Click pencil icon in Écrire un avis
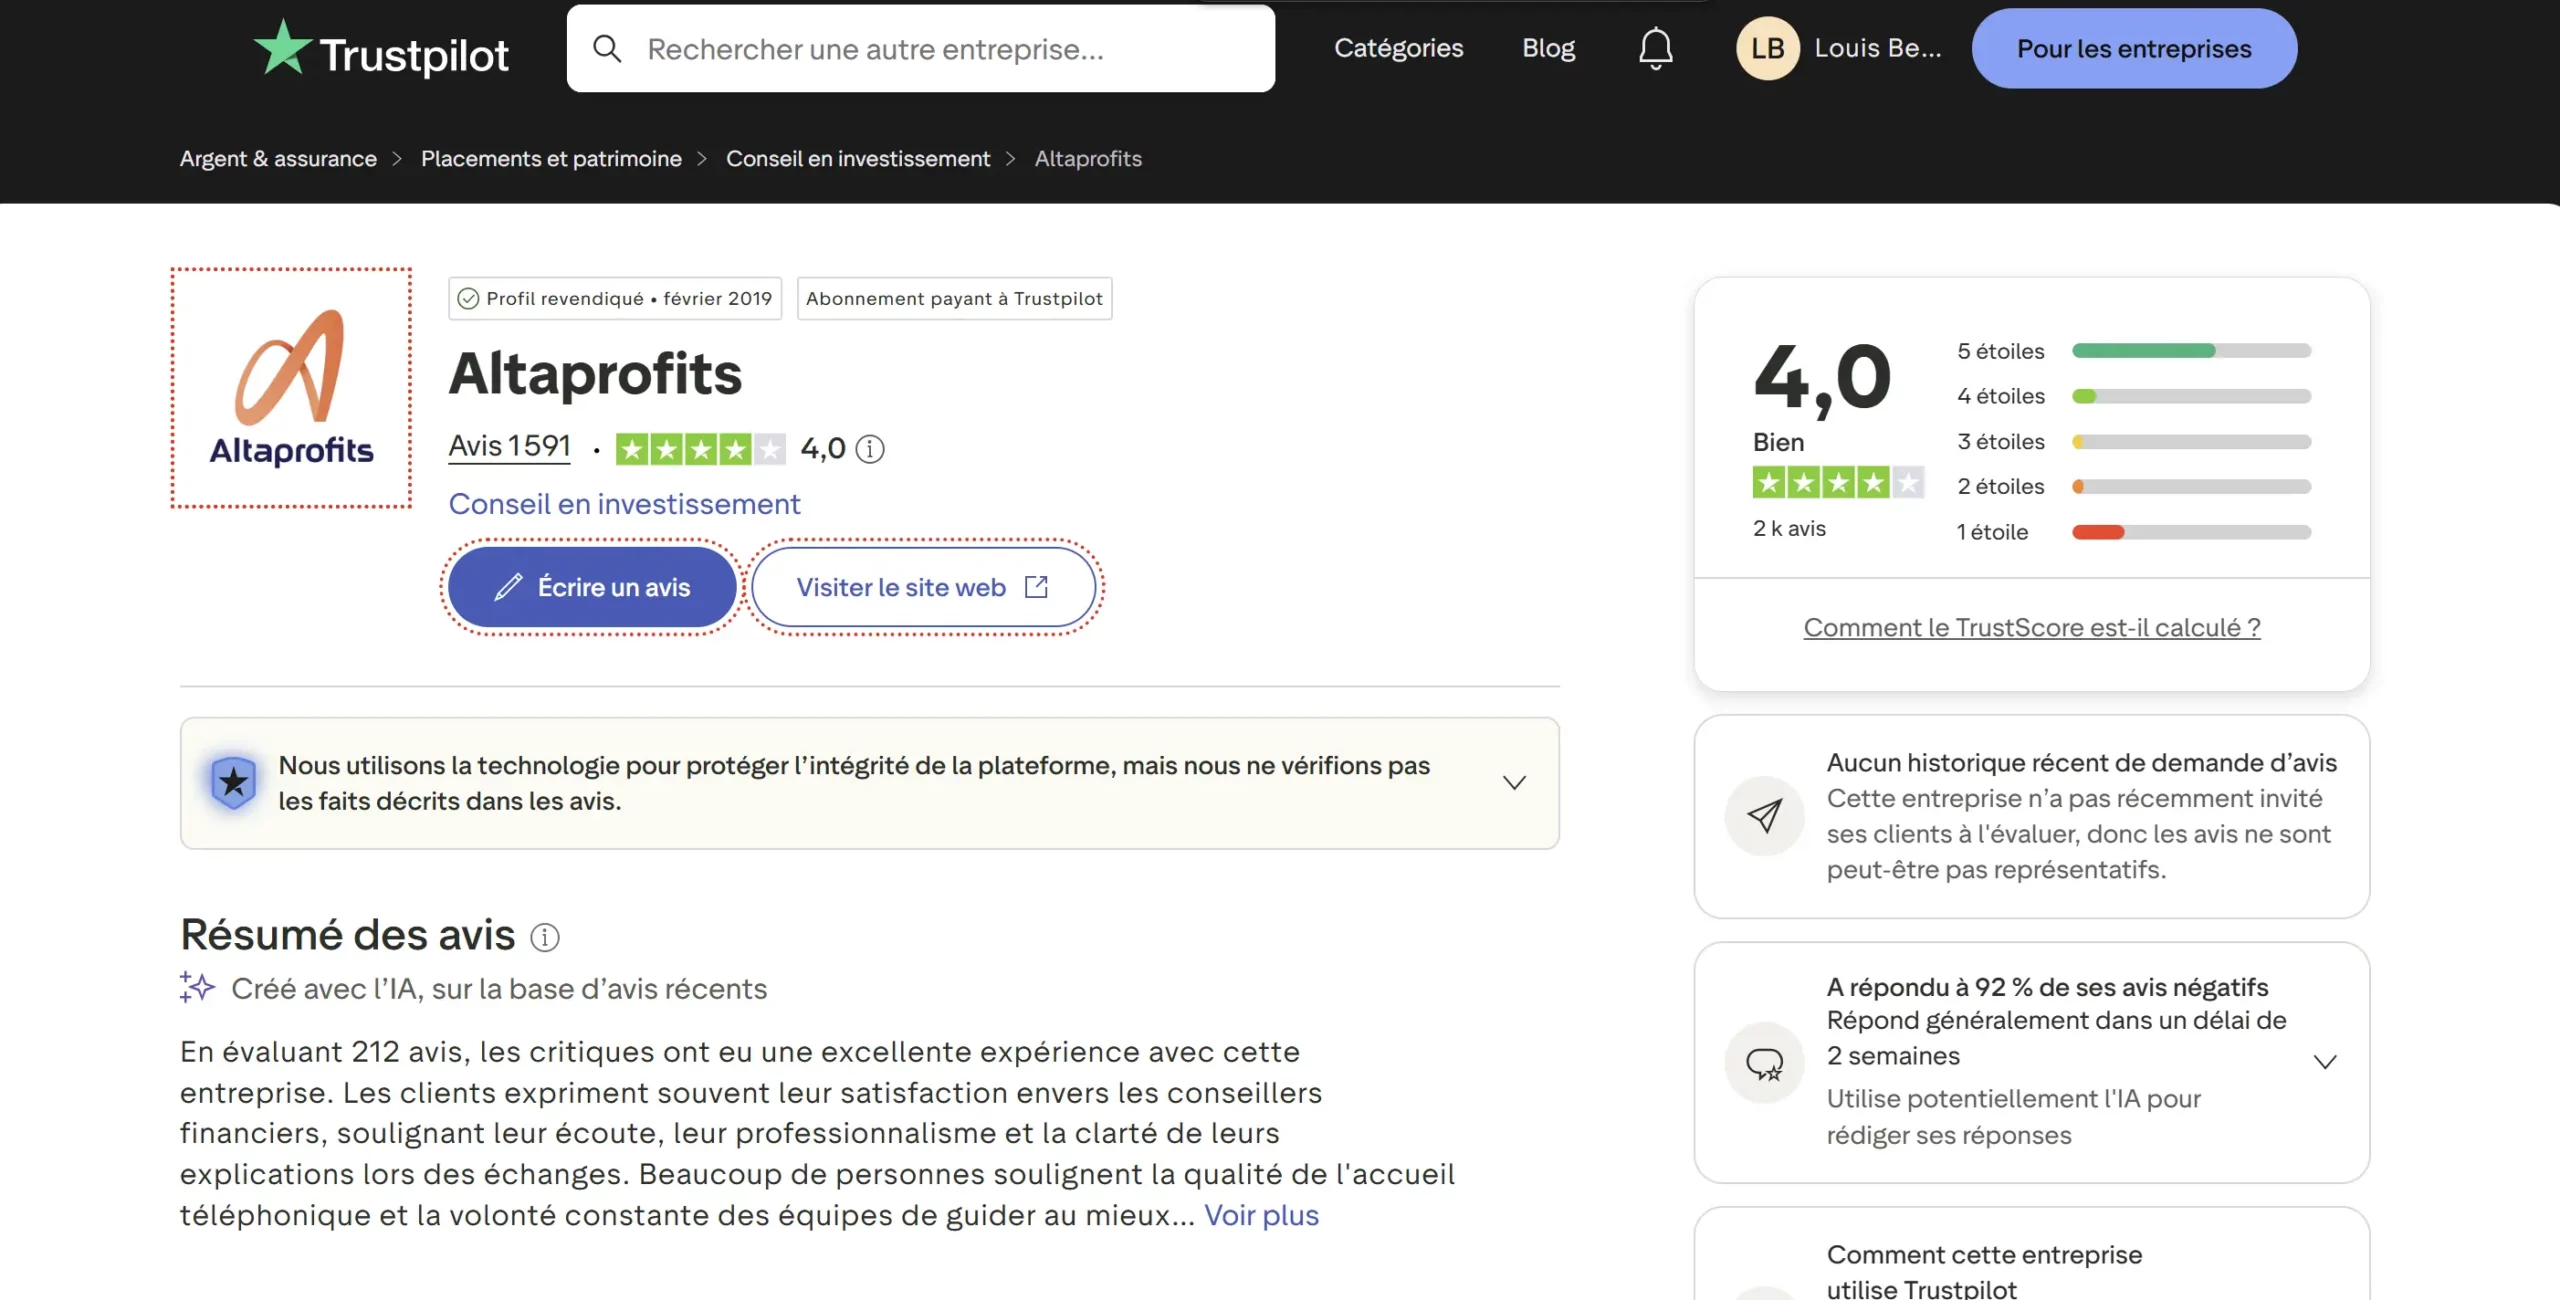The height and width of the screenshot is (1300, 2560). click(508, 587)
